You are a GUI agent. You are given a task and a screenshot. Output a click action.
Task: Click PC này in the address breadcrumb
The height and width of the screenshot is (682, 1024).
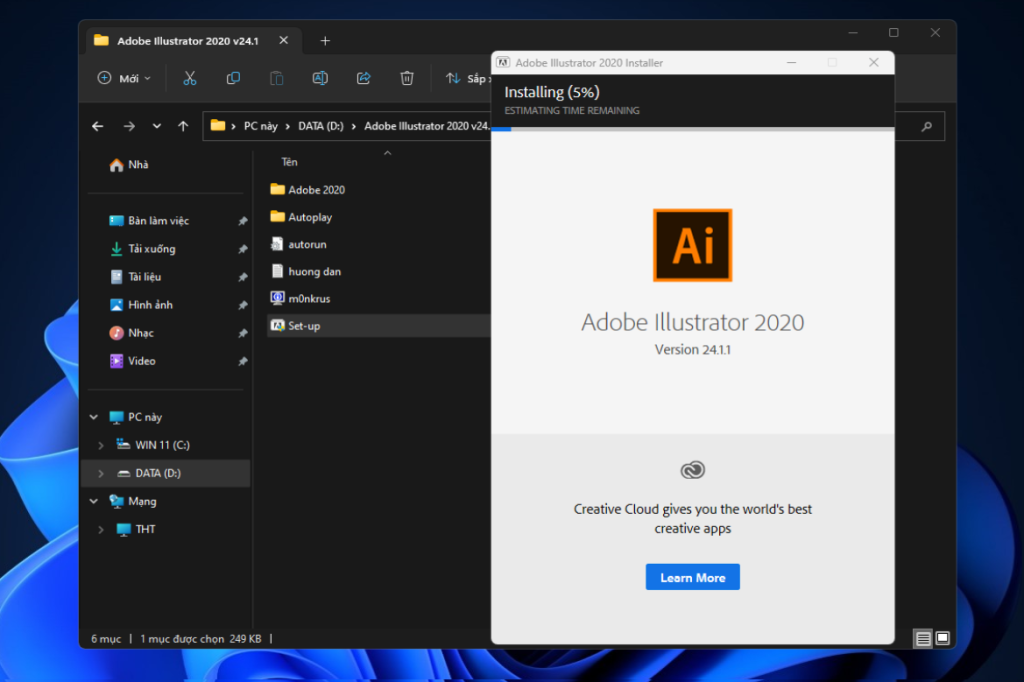point(261,126)
